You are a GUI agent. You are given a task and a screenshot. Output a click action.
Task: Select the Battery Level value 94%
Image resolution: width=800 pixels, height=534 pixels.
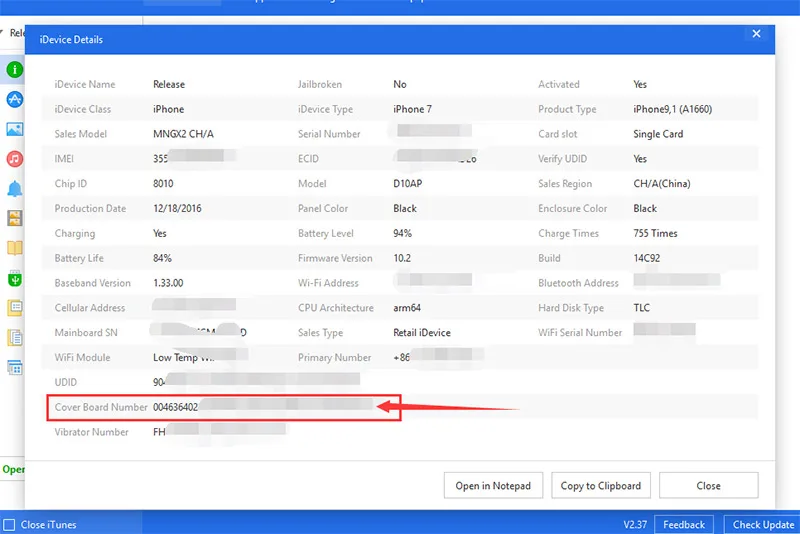402,233
